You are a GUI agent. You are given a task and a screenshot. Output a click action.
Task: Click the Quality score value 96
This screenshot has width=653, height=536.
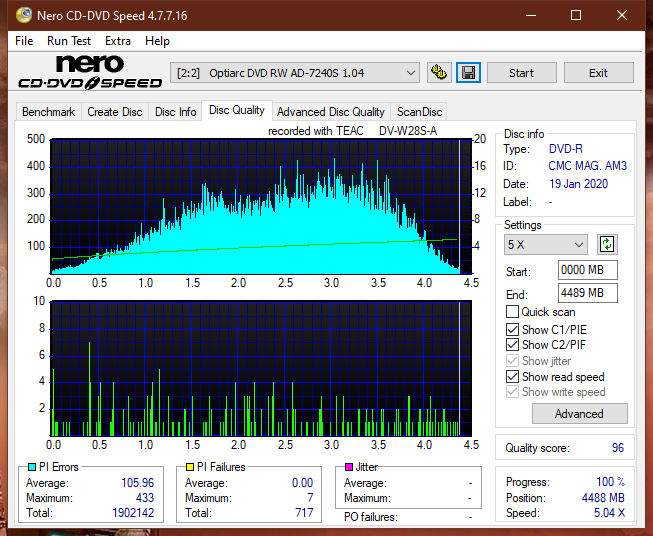click(618, 448)
